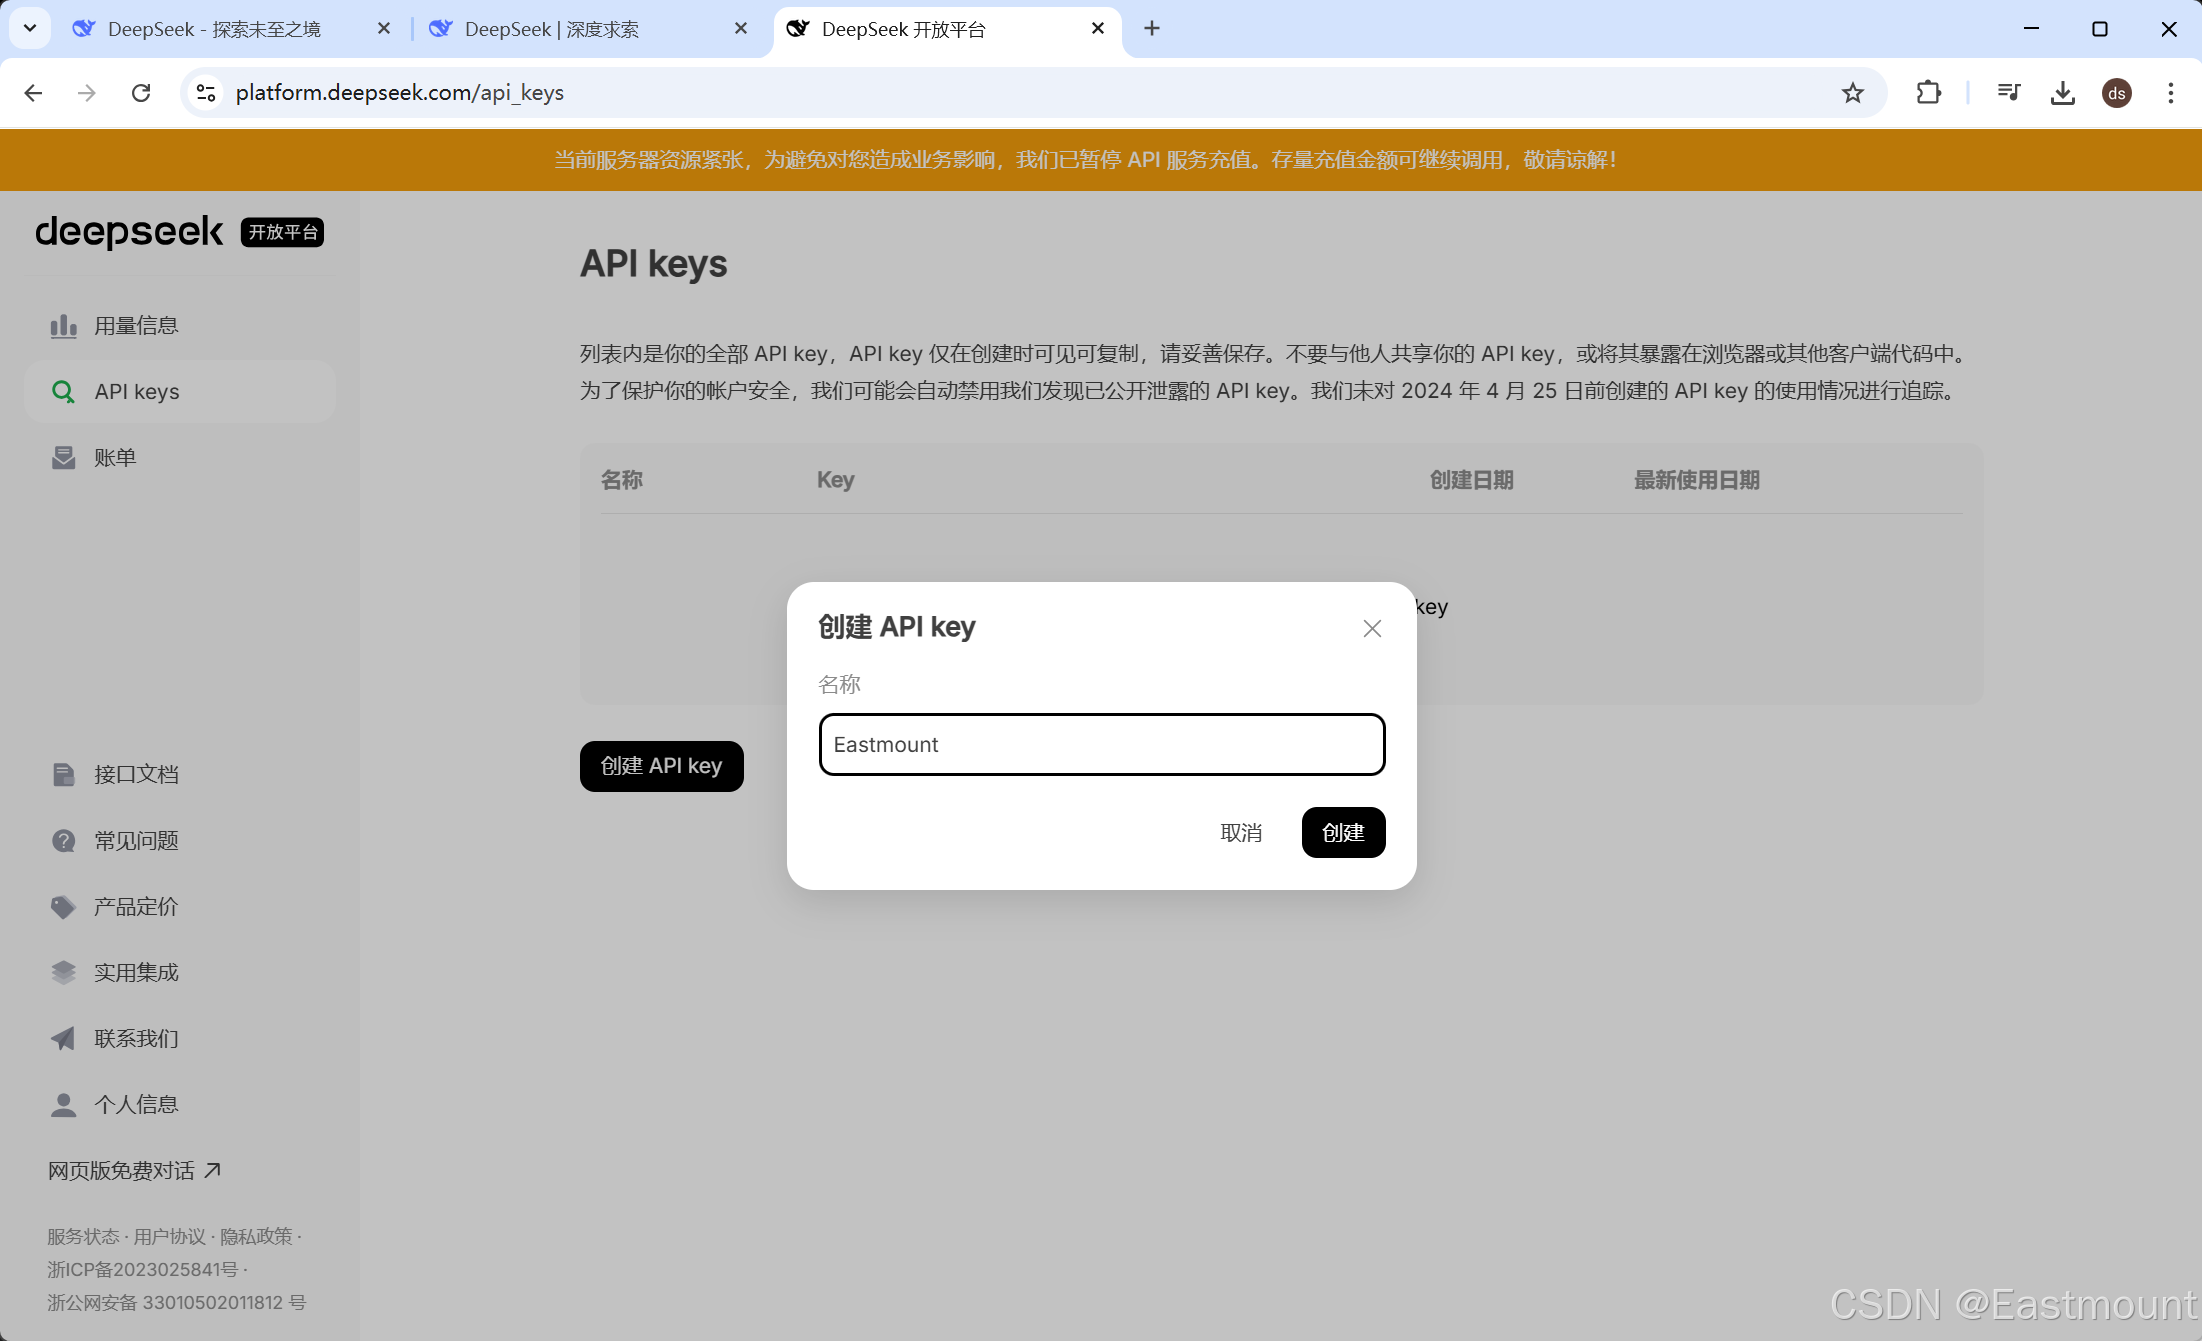Bookmark this page with star icon
Screen dimensions: 2202x1341
tap(1852, 93)
